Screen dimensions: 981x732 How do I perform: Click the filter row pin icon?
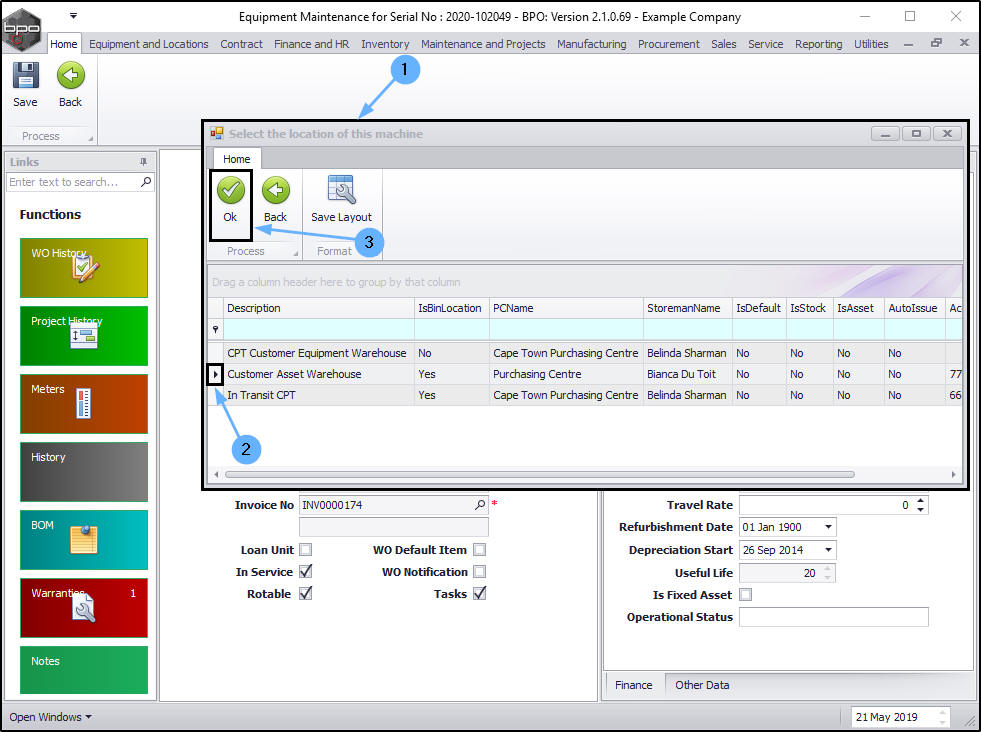215,329
